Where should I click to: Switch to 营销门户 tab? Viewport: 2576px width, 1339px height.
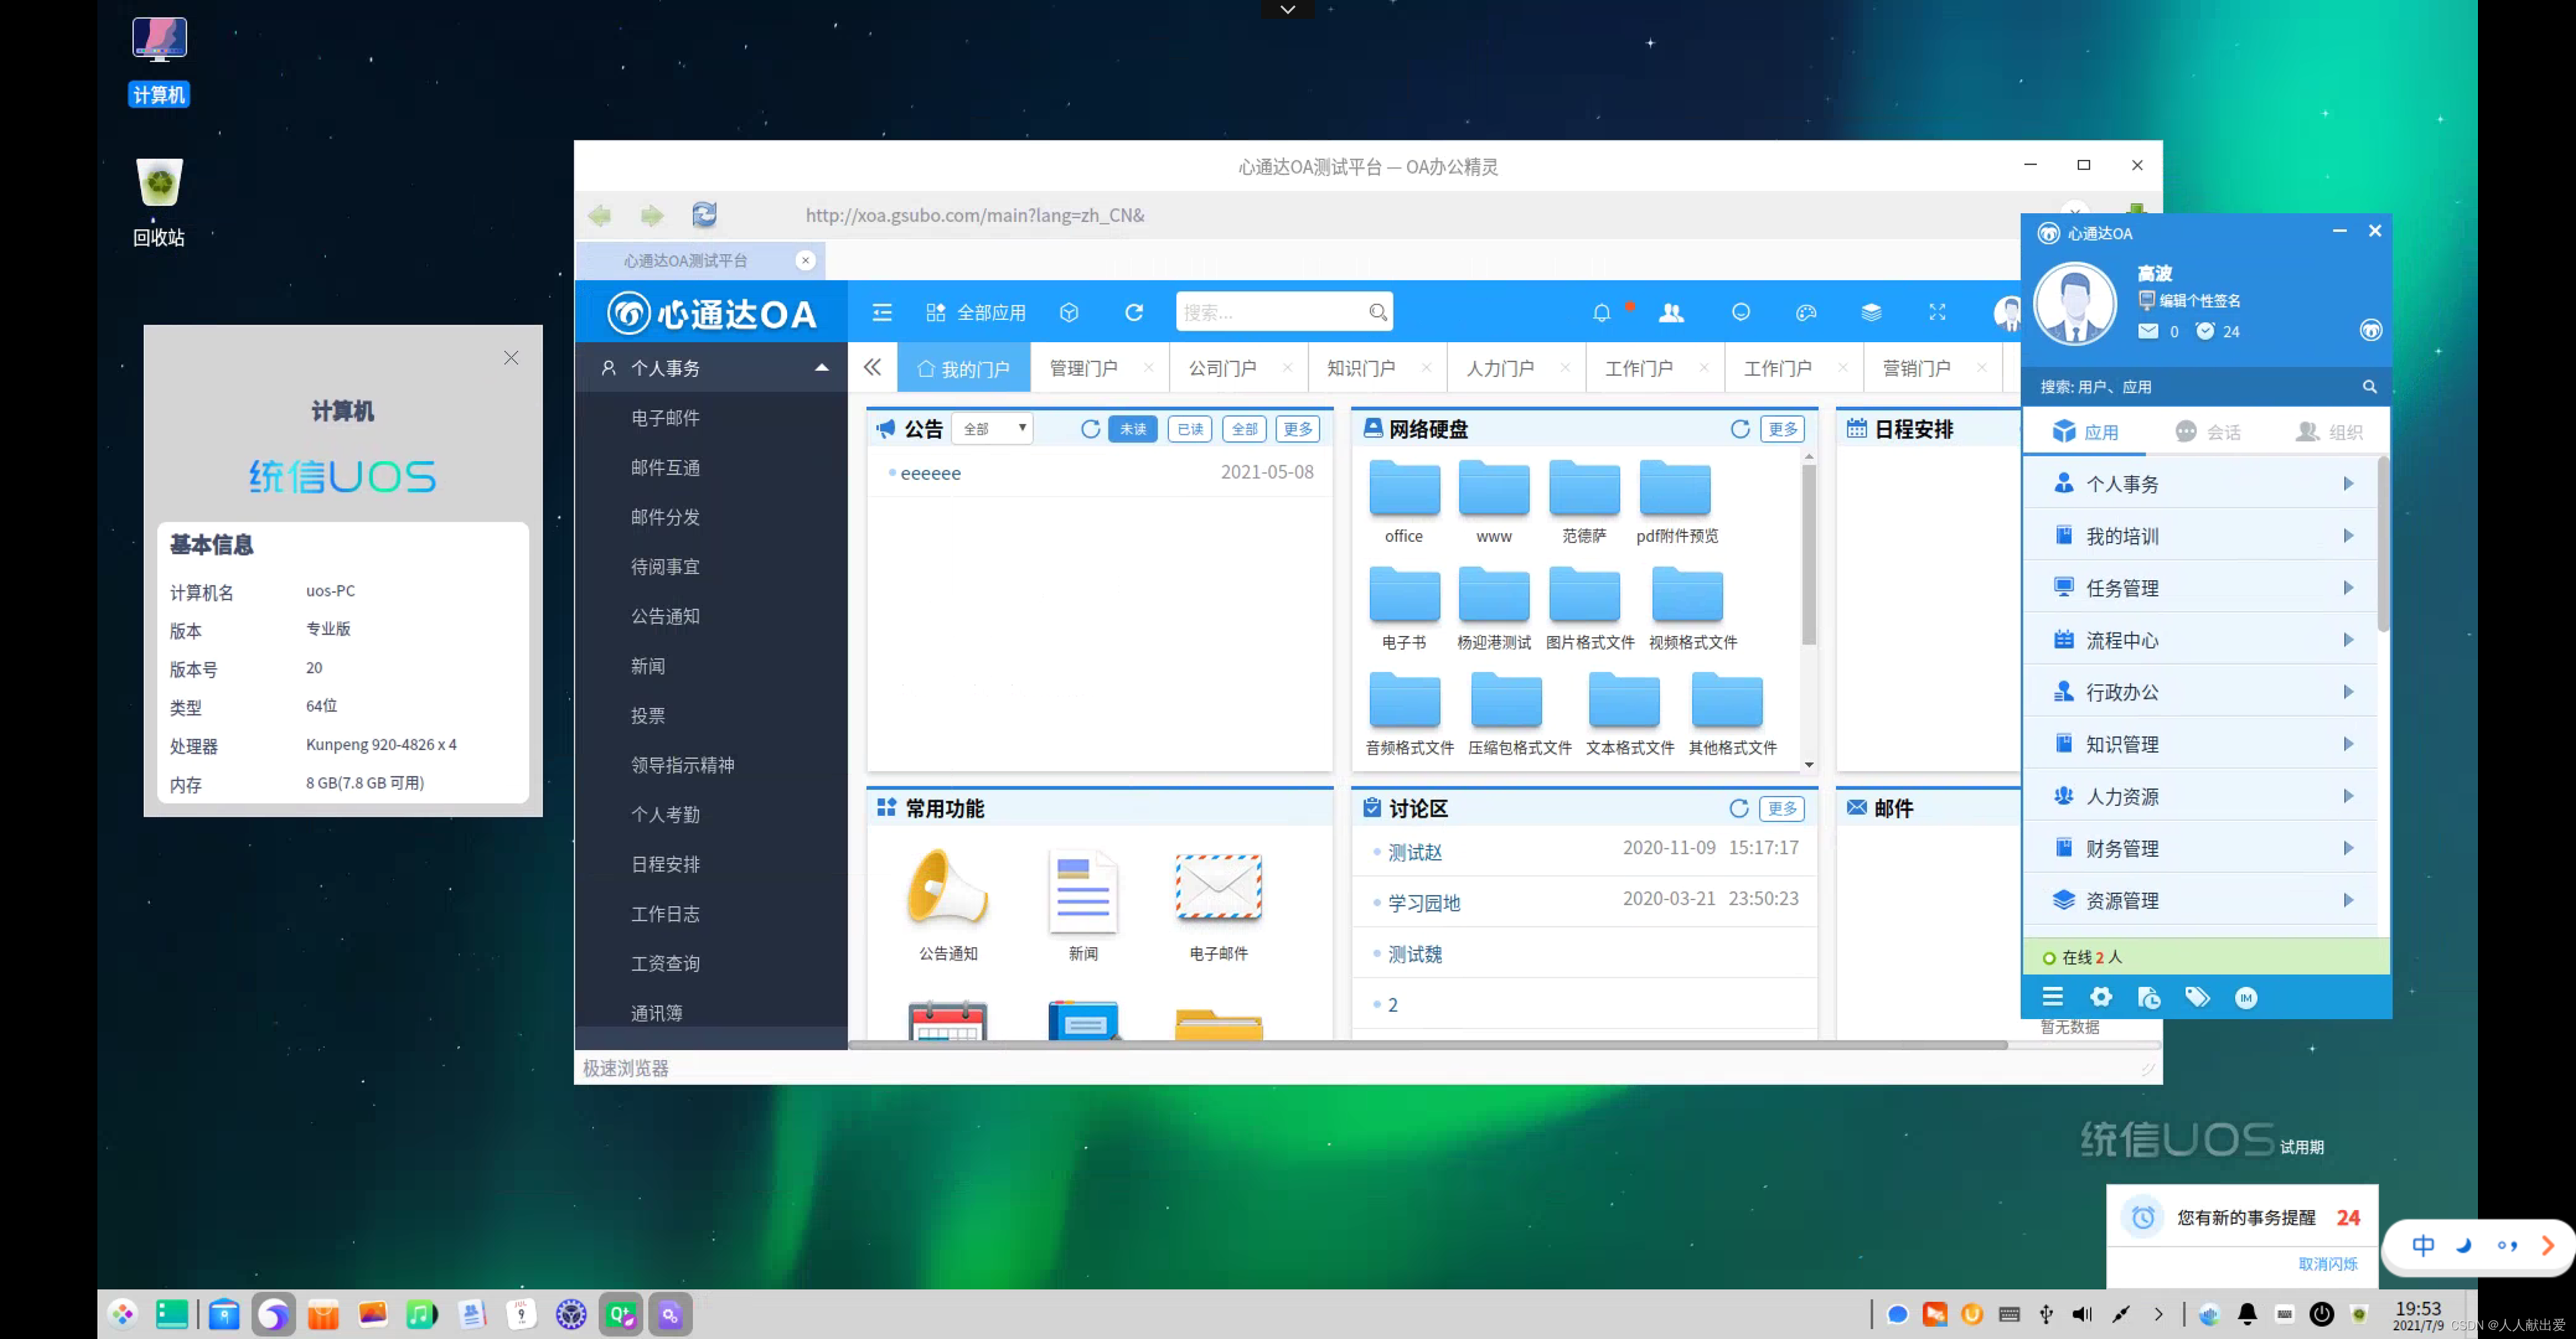click(x=1916, y=369)
